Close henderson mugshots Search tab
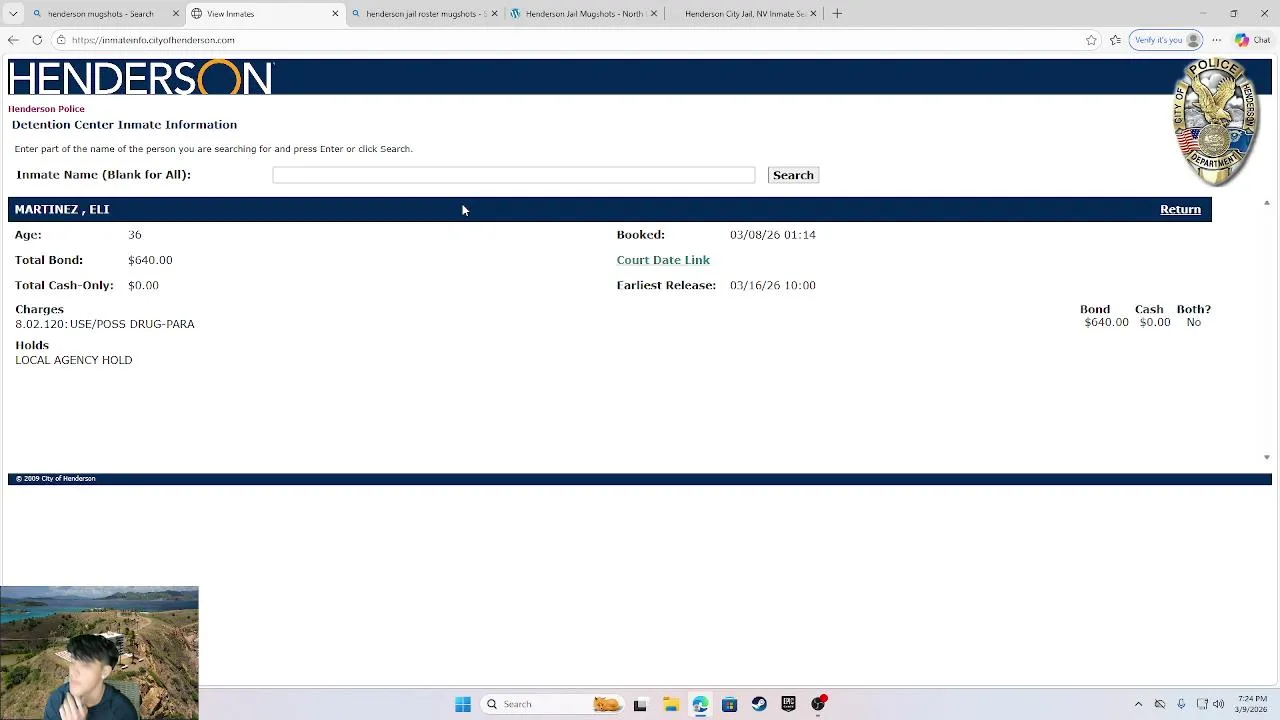Image resolution: width=1280 pixels, height=720 pixels. pos(176,14)
